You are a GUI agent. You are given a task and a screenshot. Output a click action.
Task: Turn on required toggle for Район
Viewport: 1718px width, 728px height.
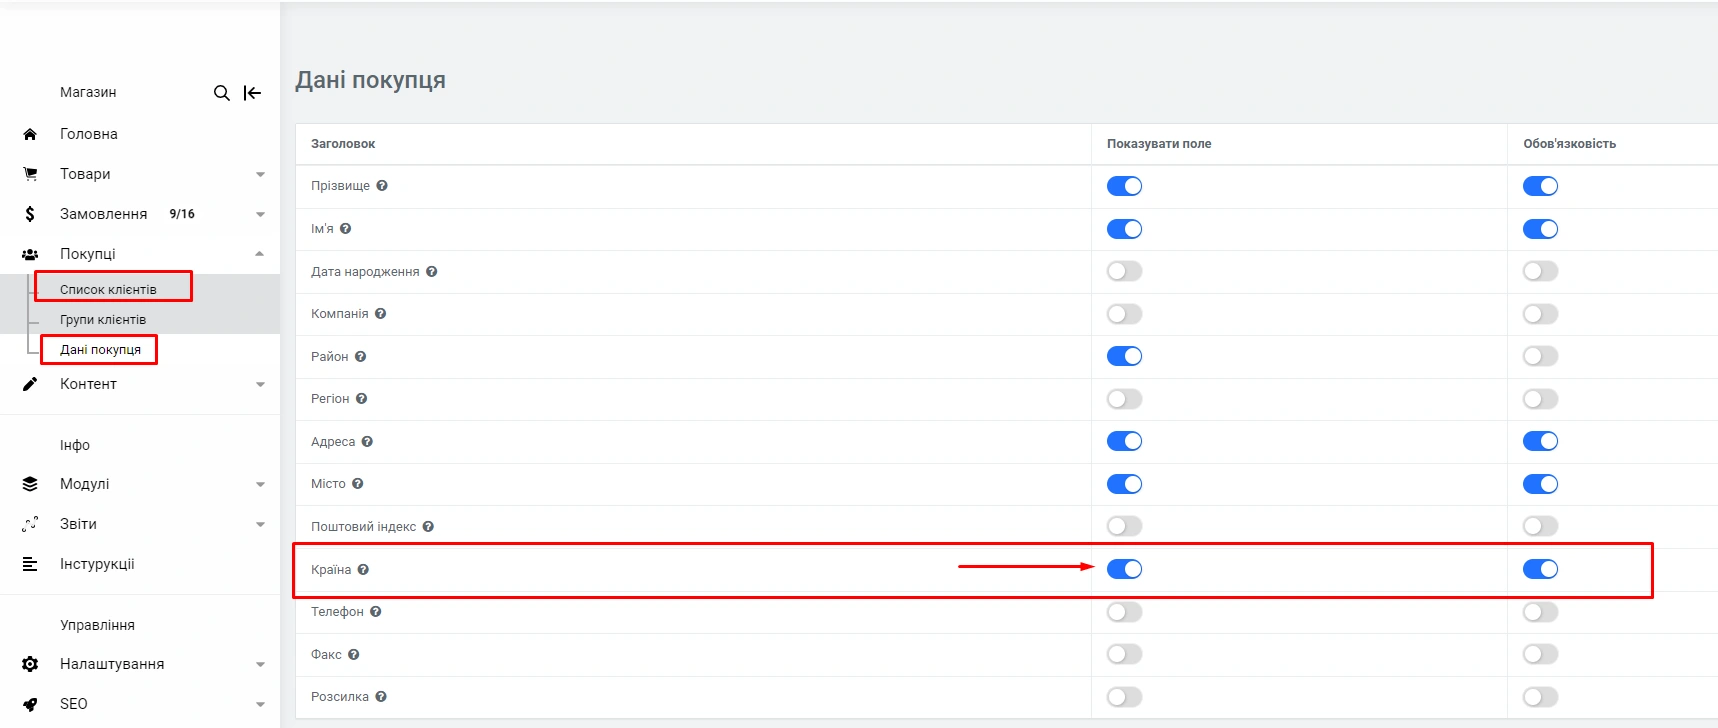click(x=1540, y=357)
